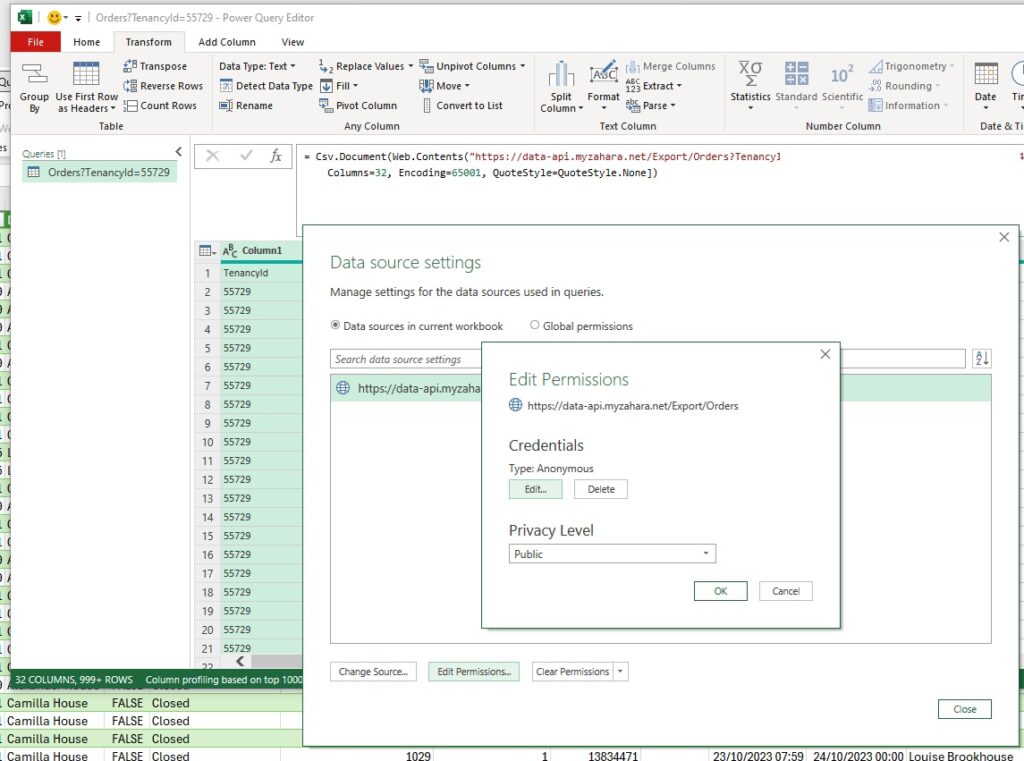1024x761 pixels.
Task: Click the Count Rows icon
Action: pos(130,105)
